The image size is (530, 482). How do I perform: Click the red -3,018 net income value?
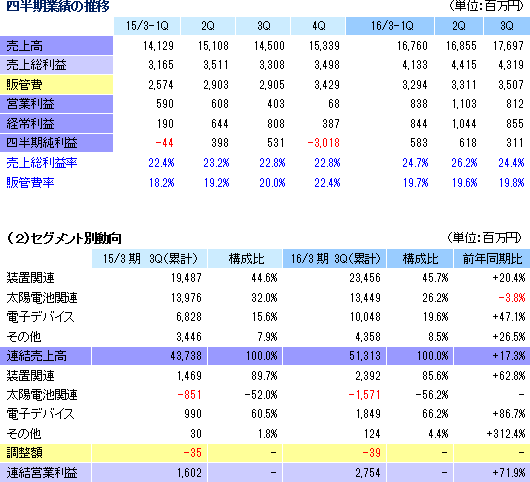pos(323,143)
